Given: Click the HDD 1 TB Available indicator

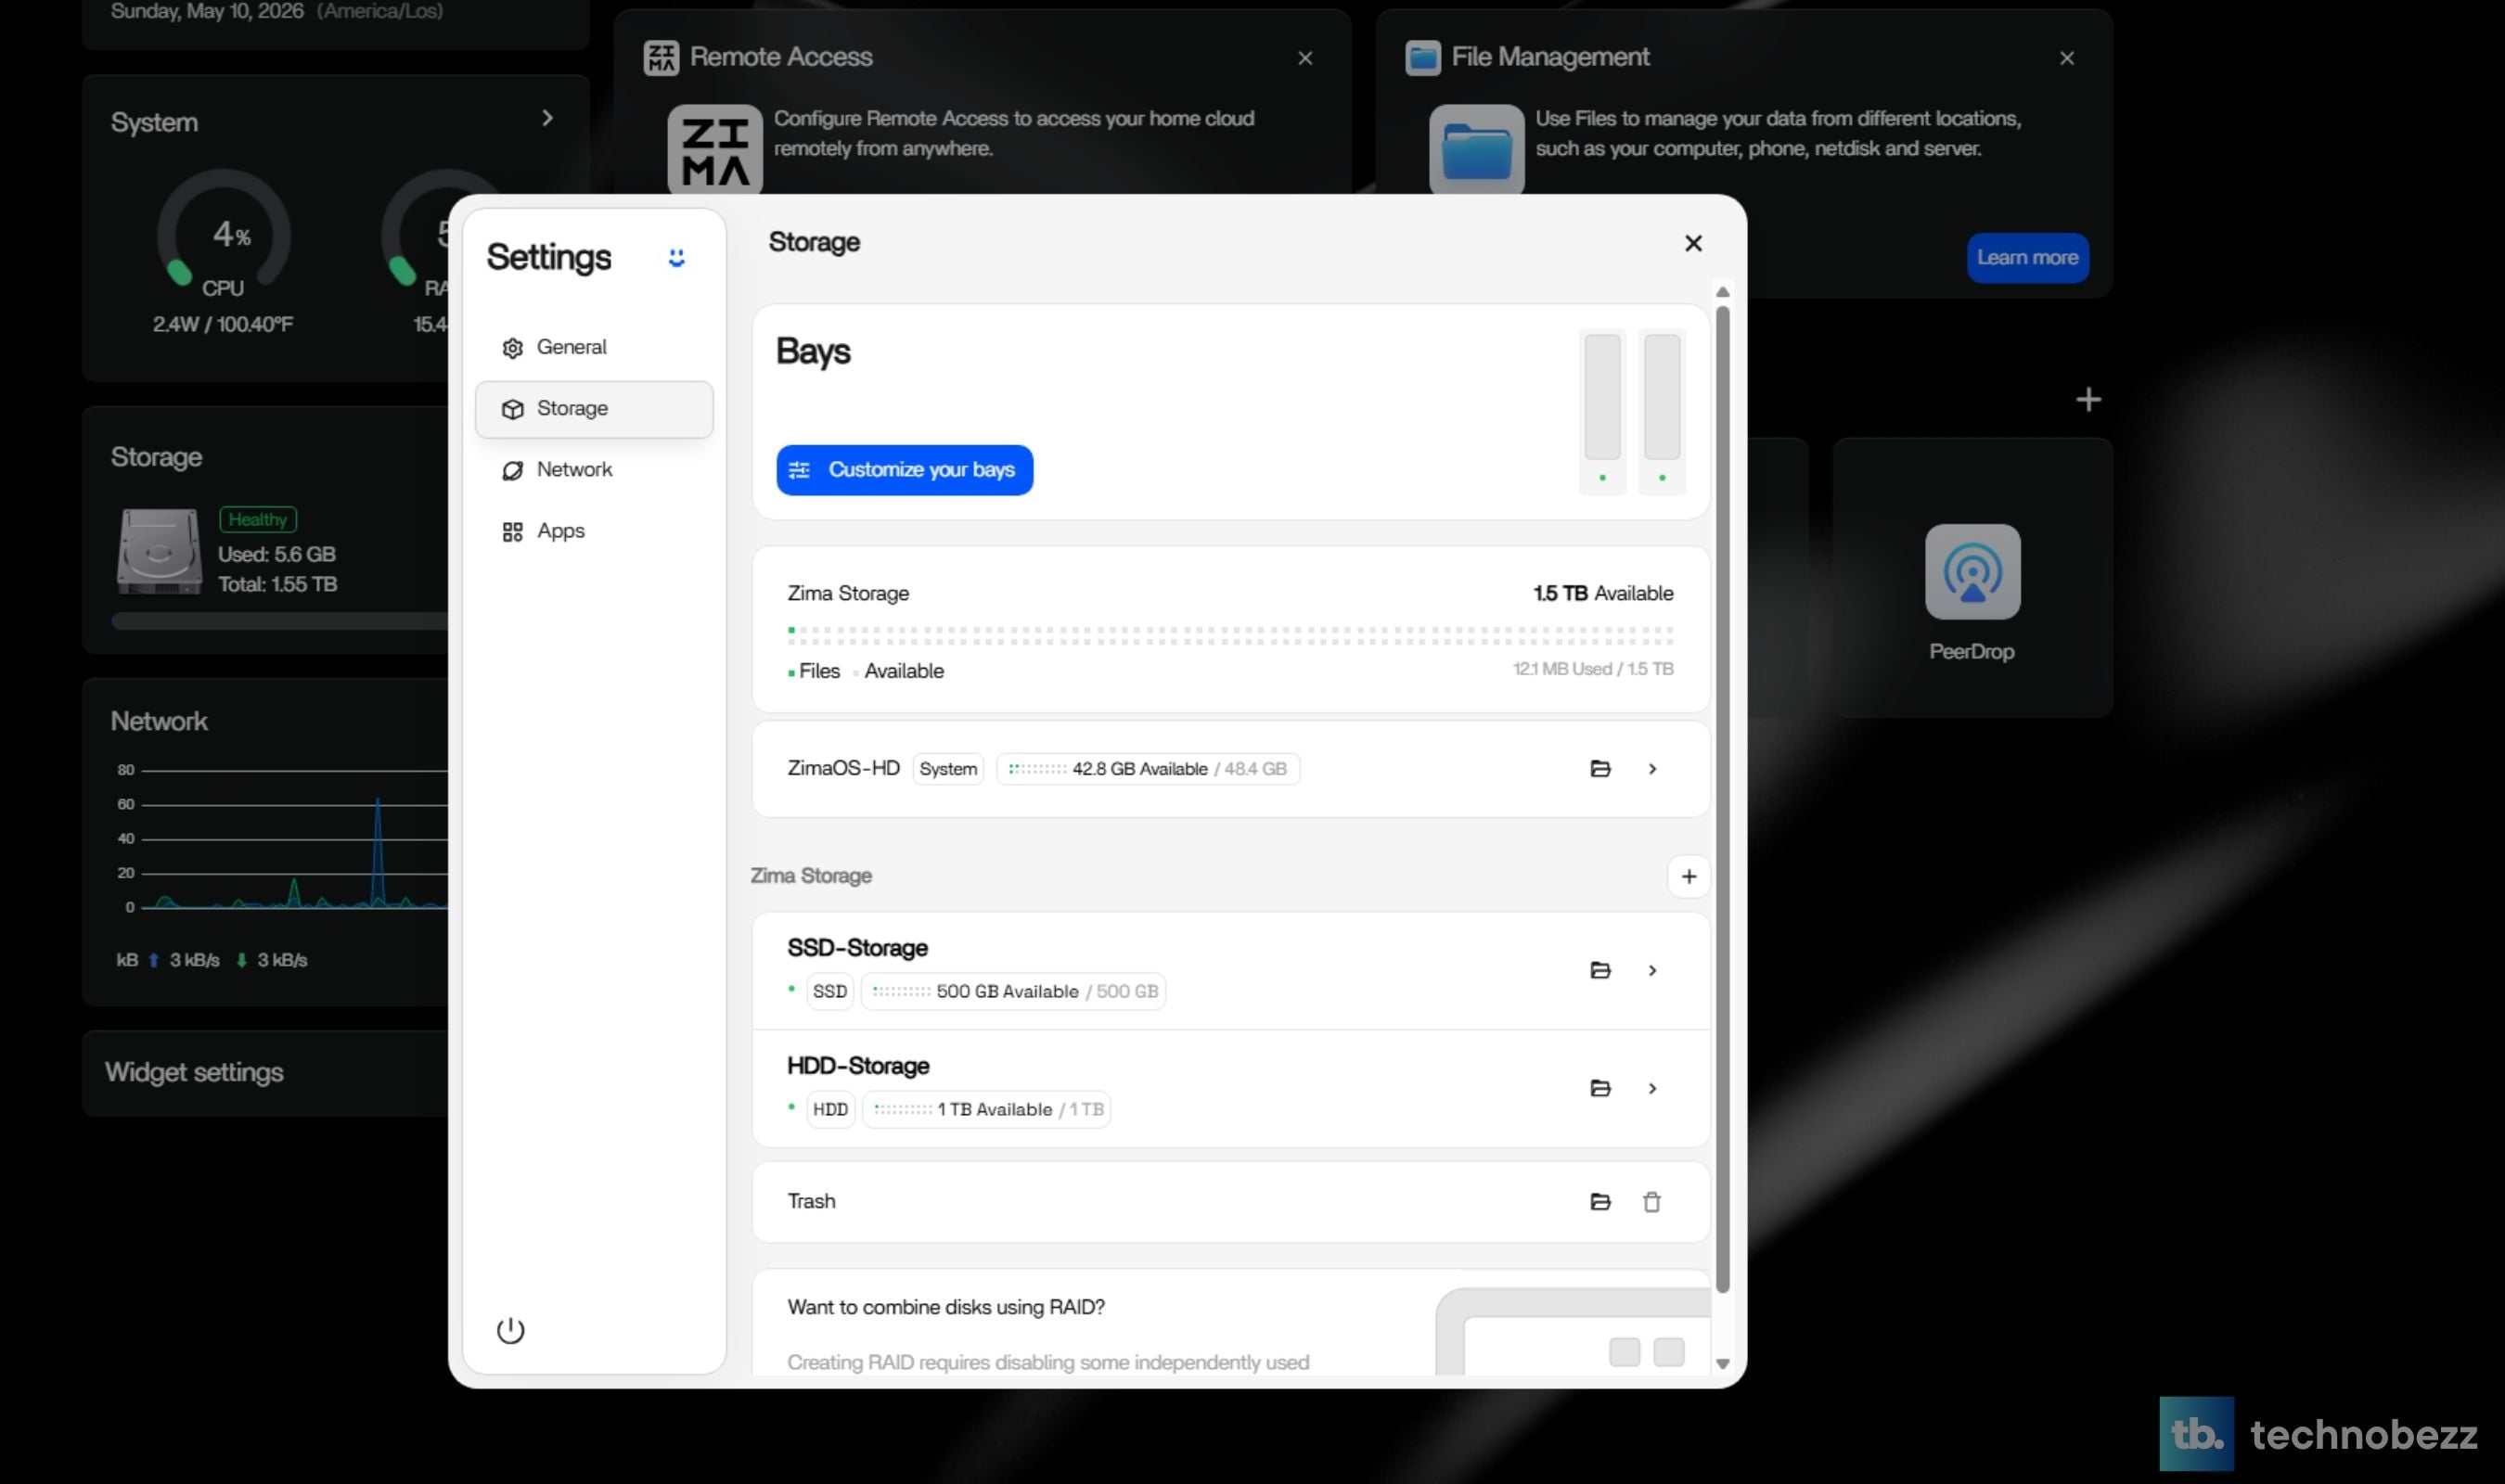Looking at the screenshot, I should (986, 1109).
